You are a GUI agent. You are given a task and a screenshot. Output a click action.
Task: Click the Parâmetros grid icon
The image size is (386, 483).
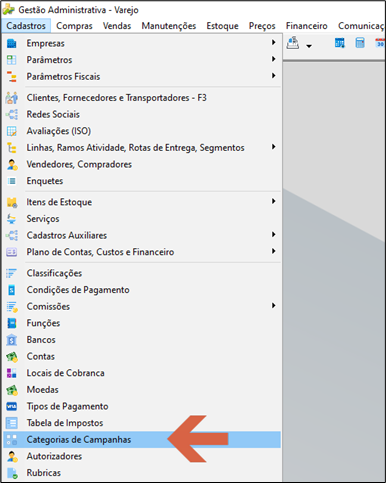12,60
